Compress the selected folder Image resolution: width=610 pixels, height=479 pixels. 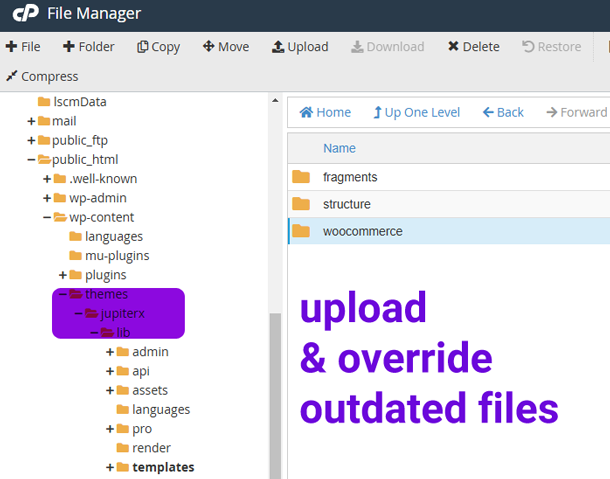point(42,76)
